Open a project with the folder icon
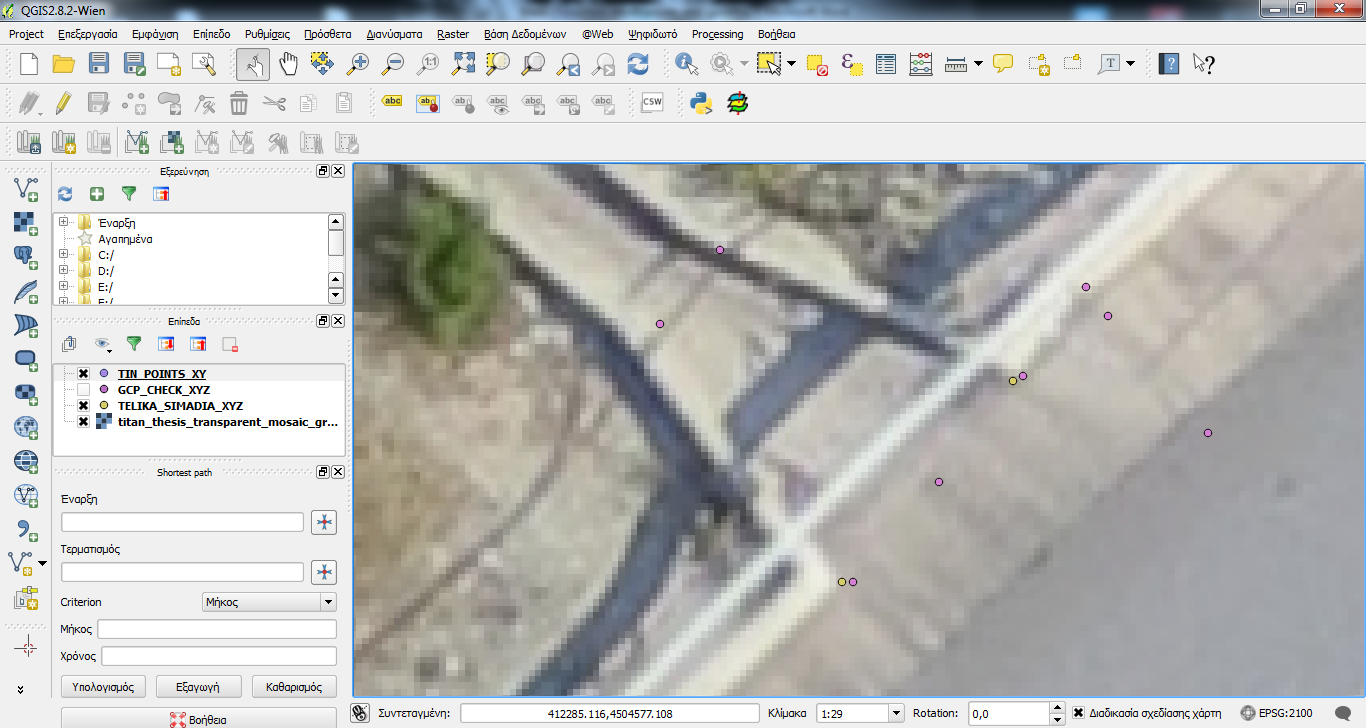1366x728 pixels. 64,64
